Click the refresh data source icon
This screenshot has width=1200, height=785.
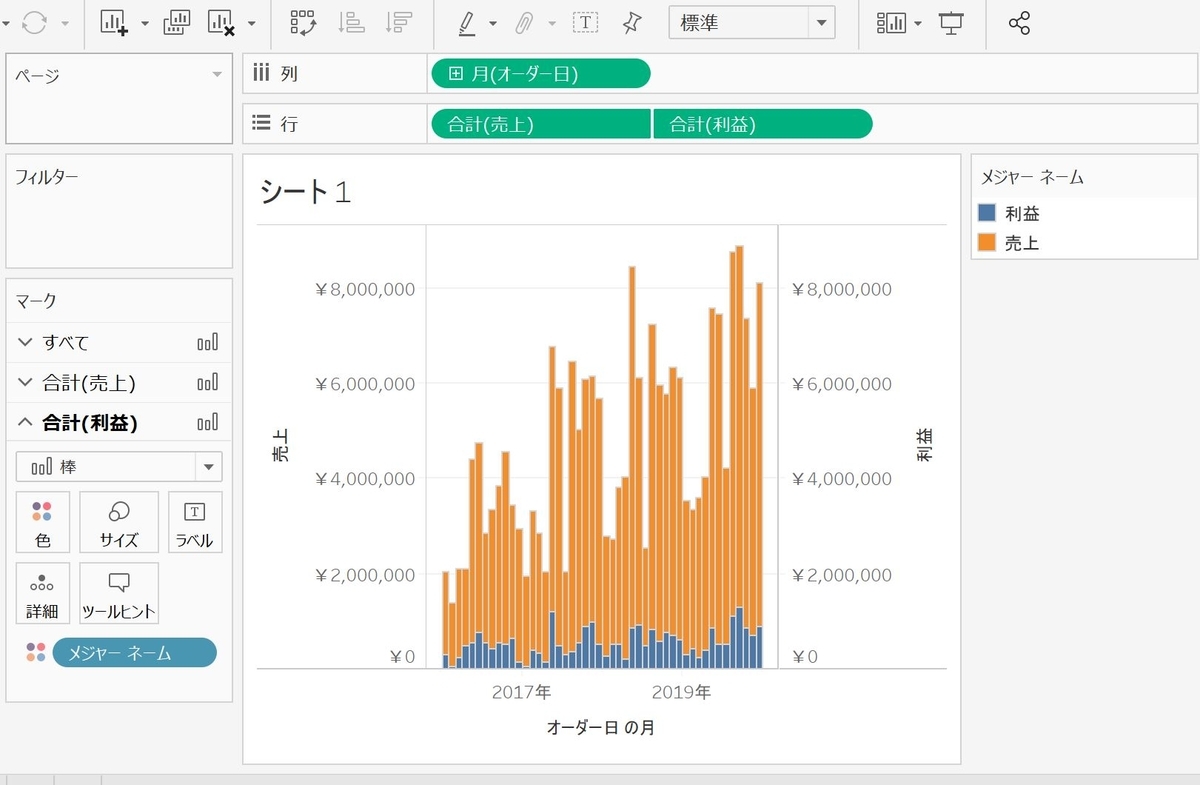[x=34, y=23]
